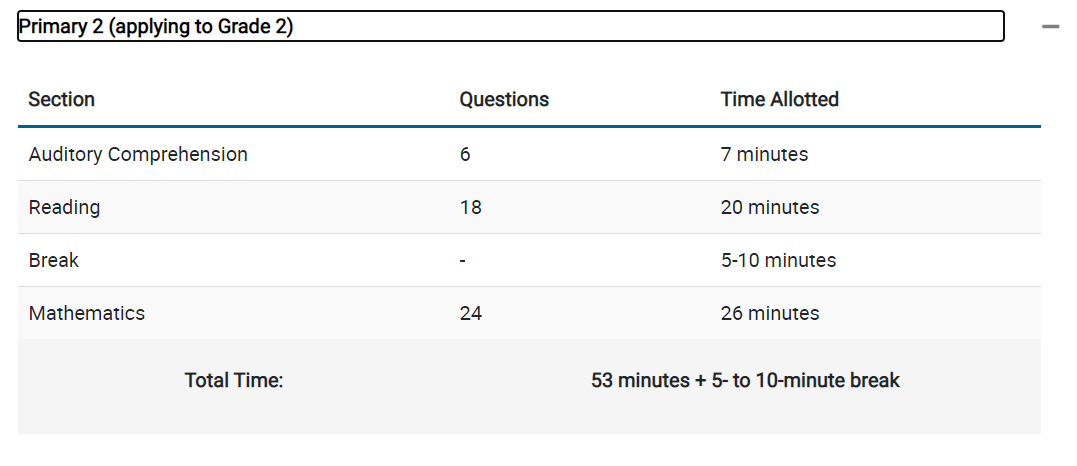Select the Questions column header

[504, 100]
